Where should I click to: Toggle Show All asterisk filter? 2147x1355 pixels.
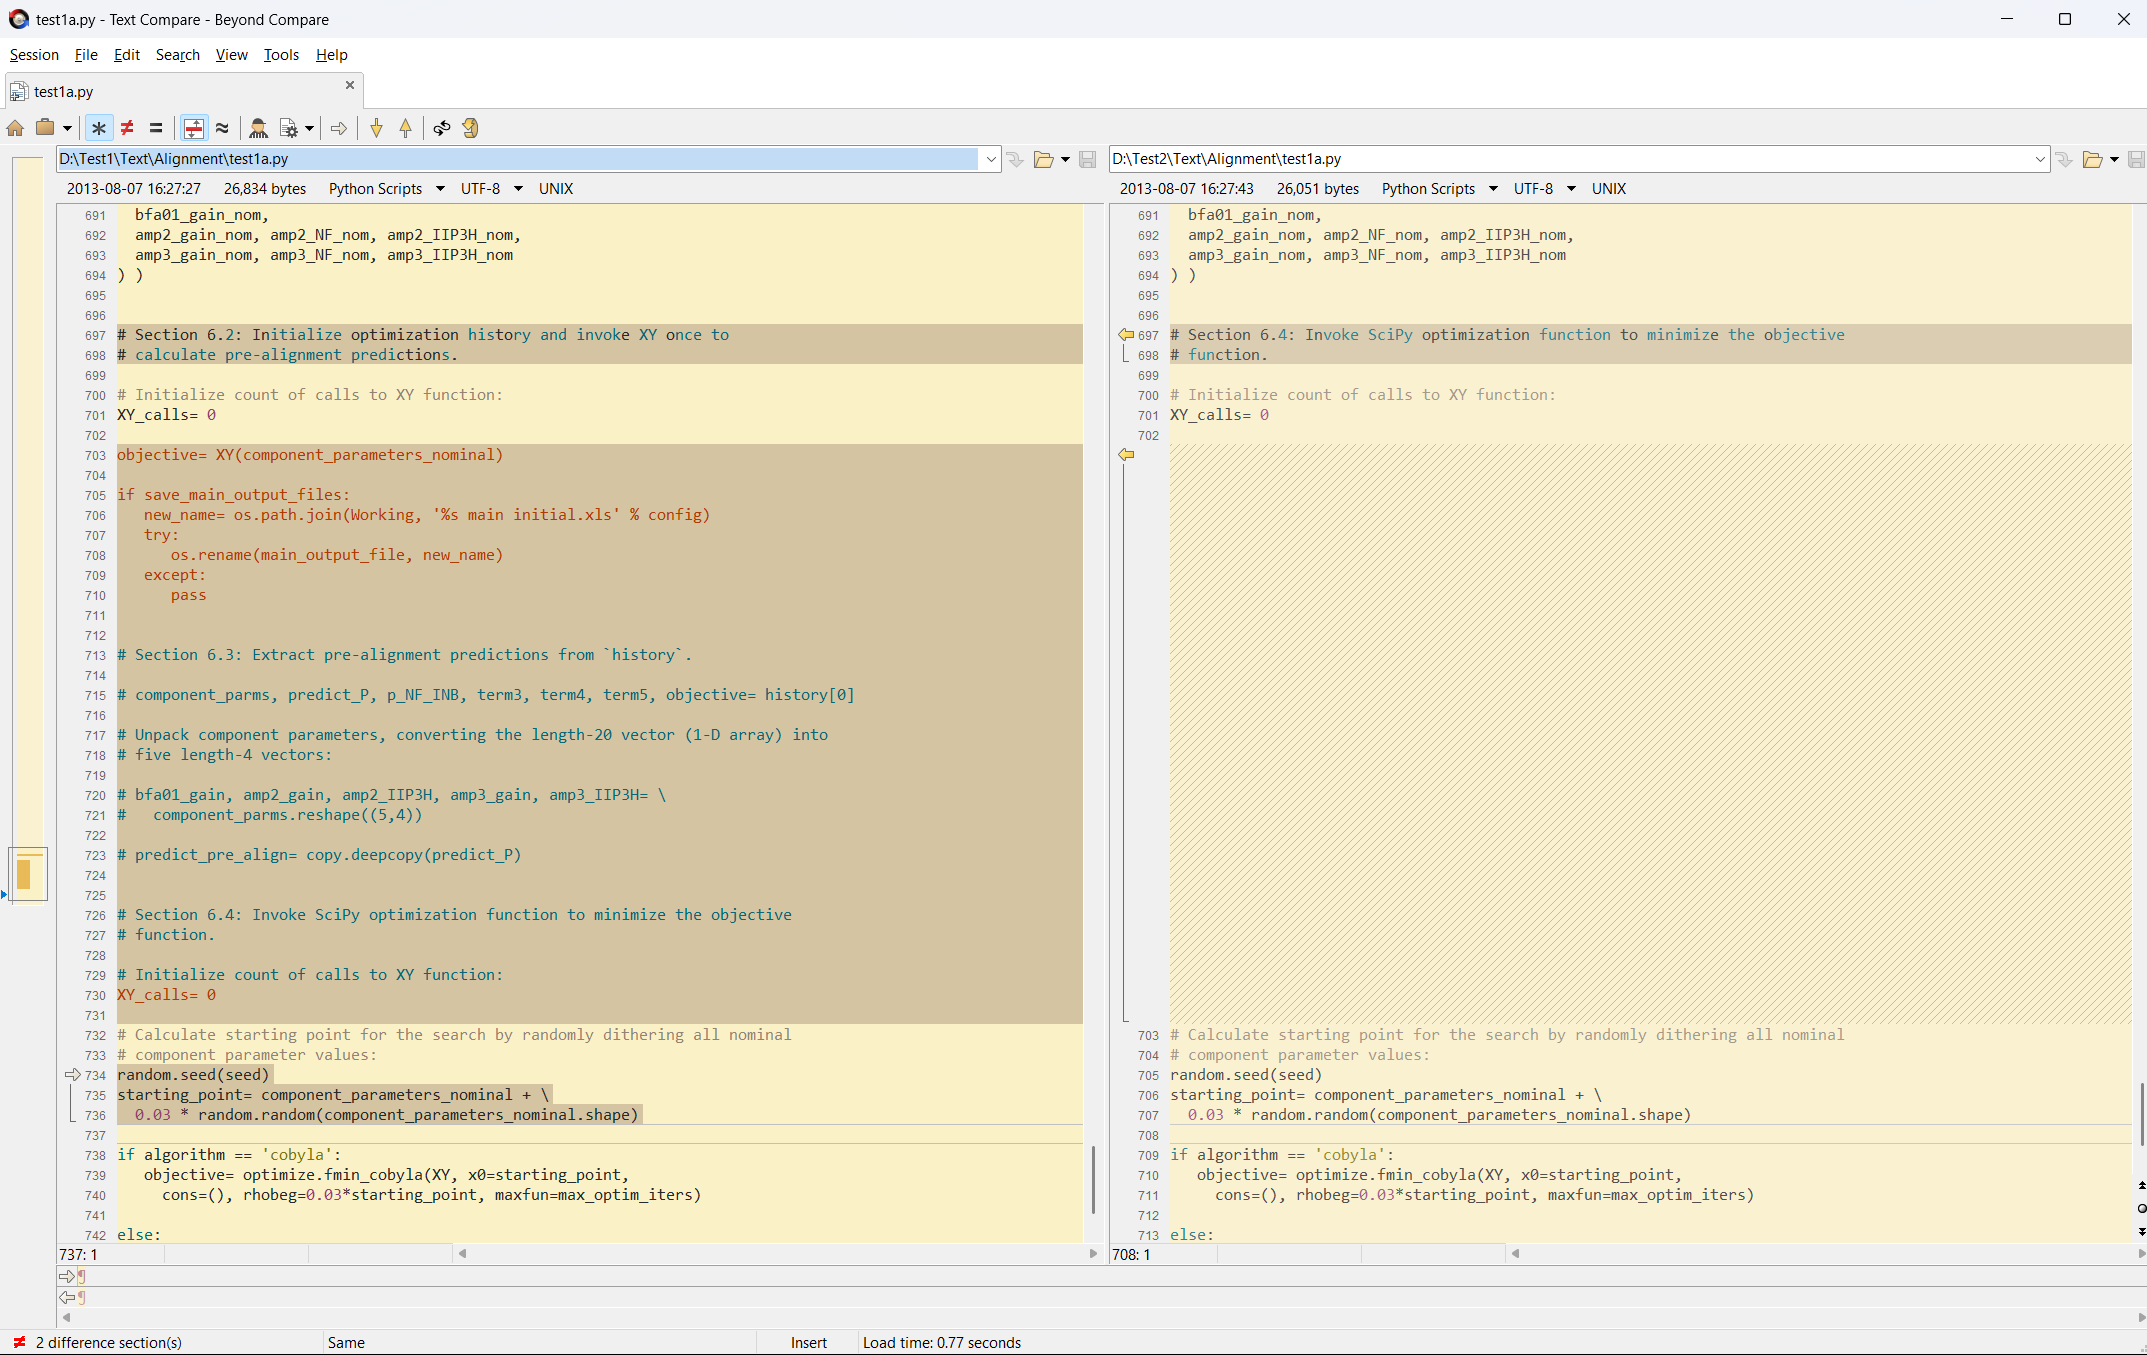pos(98,128)
